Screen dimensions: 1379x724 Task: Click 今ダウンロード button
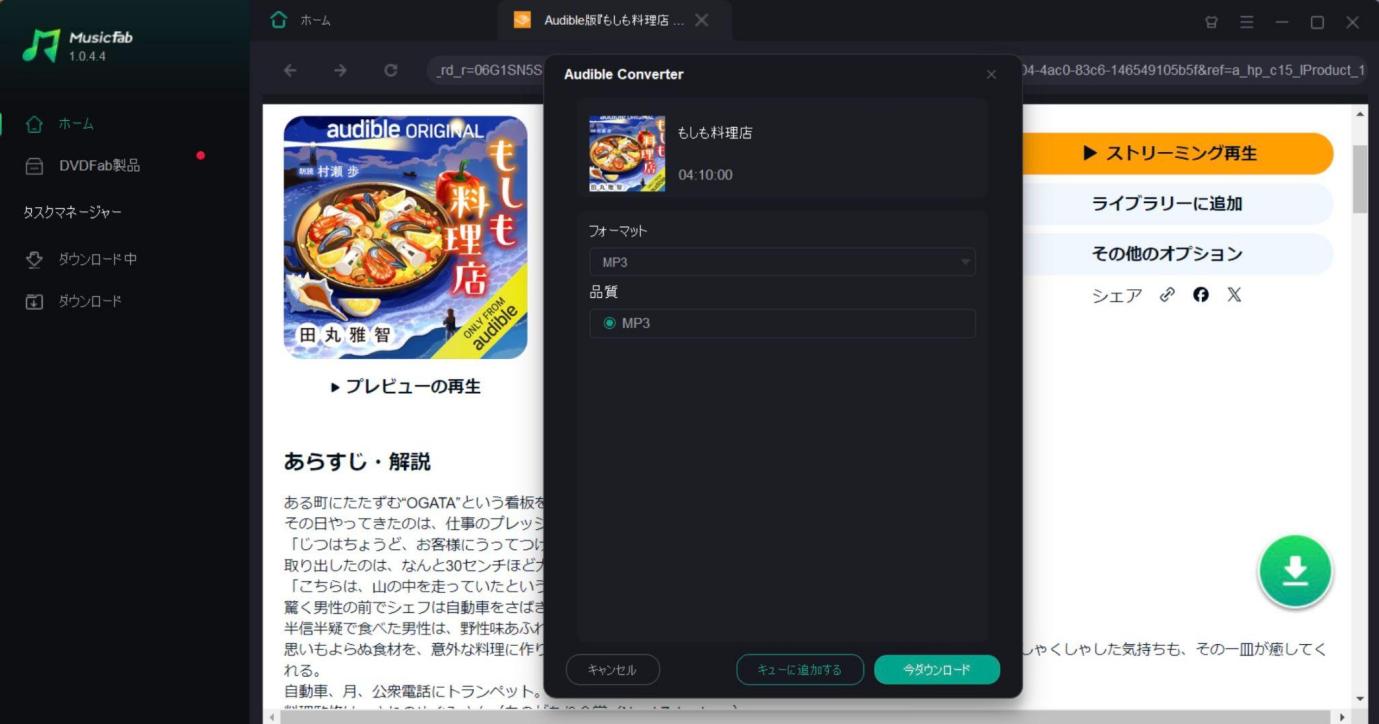[x=937, y=670]
